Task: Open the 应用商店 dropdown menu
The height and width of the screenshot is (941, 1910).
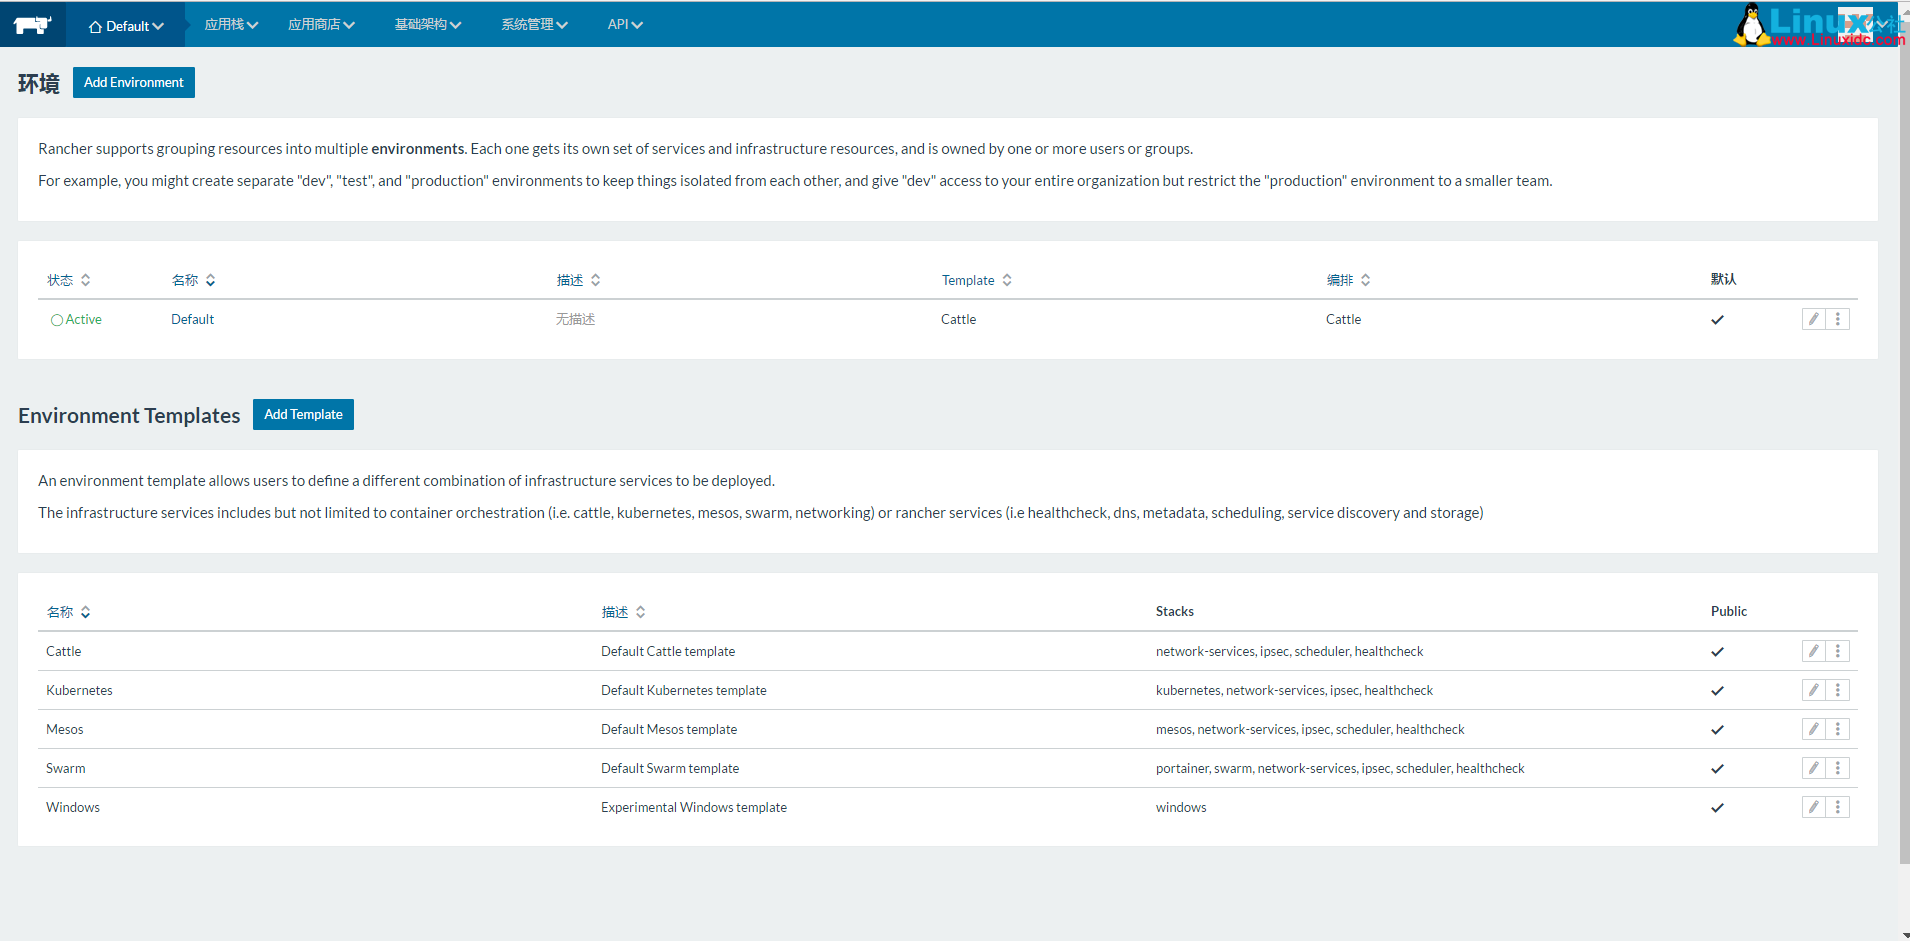Action: coord(321,25)
